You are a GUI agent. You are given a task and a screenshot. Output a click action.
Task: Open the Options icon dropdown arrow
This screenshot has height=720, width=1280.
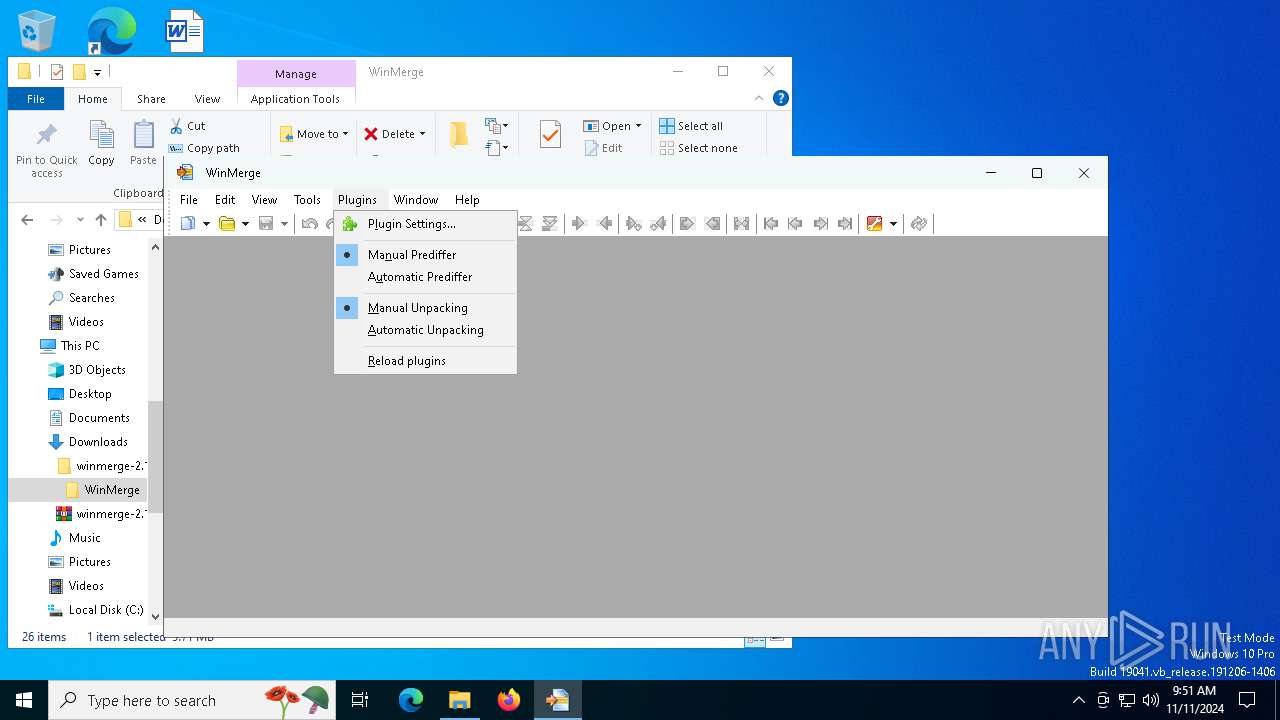tap(893, 224)
